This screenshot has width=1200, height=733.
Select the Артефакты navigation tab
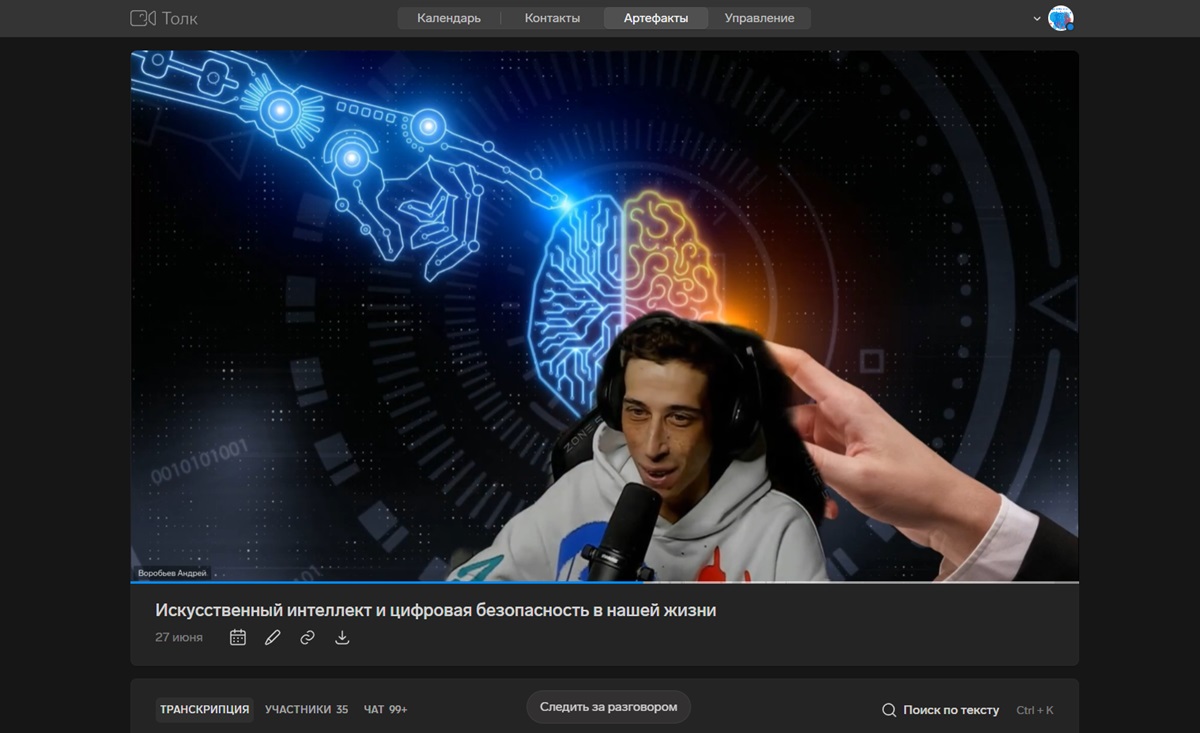[656, 18]
